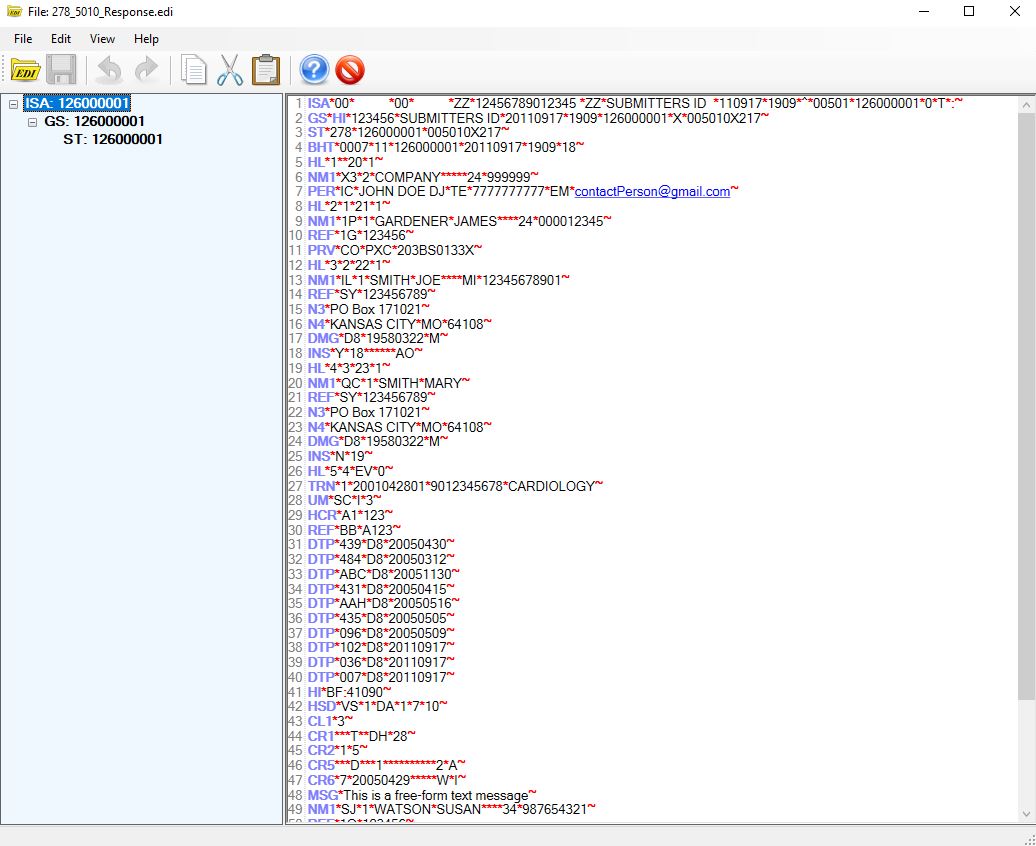Click the REF*1G*123456 line 10
The image size is (1036, 846).
pyautogui.click(x=361, y=235)
